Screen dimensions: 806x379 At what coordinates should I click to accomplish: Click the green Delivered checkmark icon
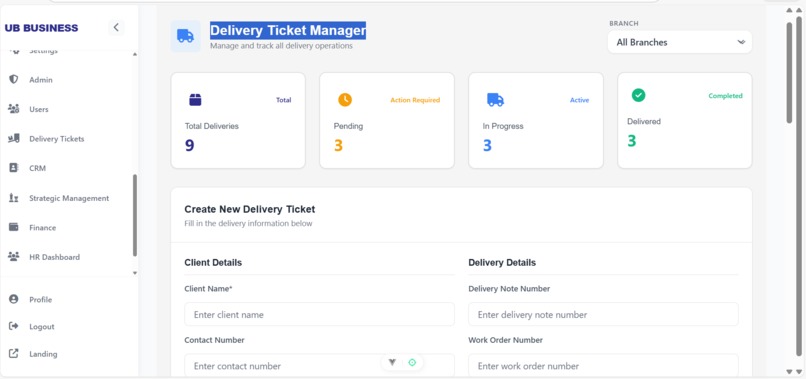(638, 95)
